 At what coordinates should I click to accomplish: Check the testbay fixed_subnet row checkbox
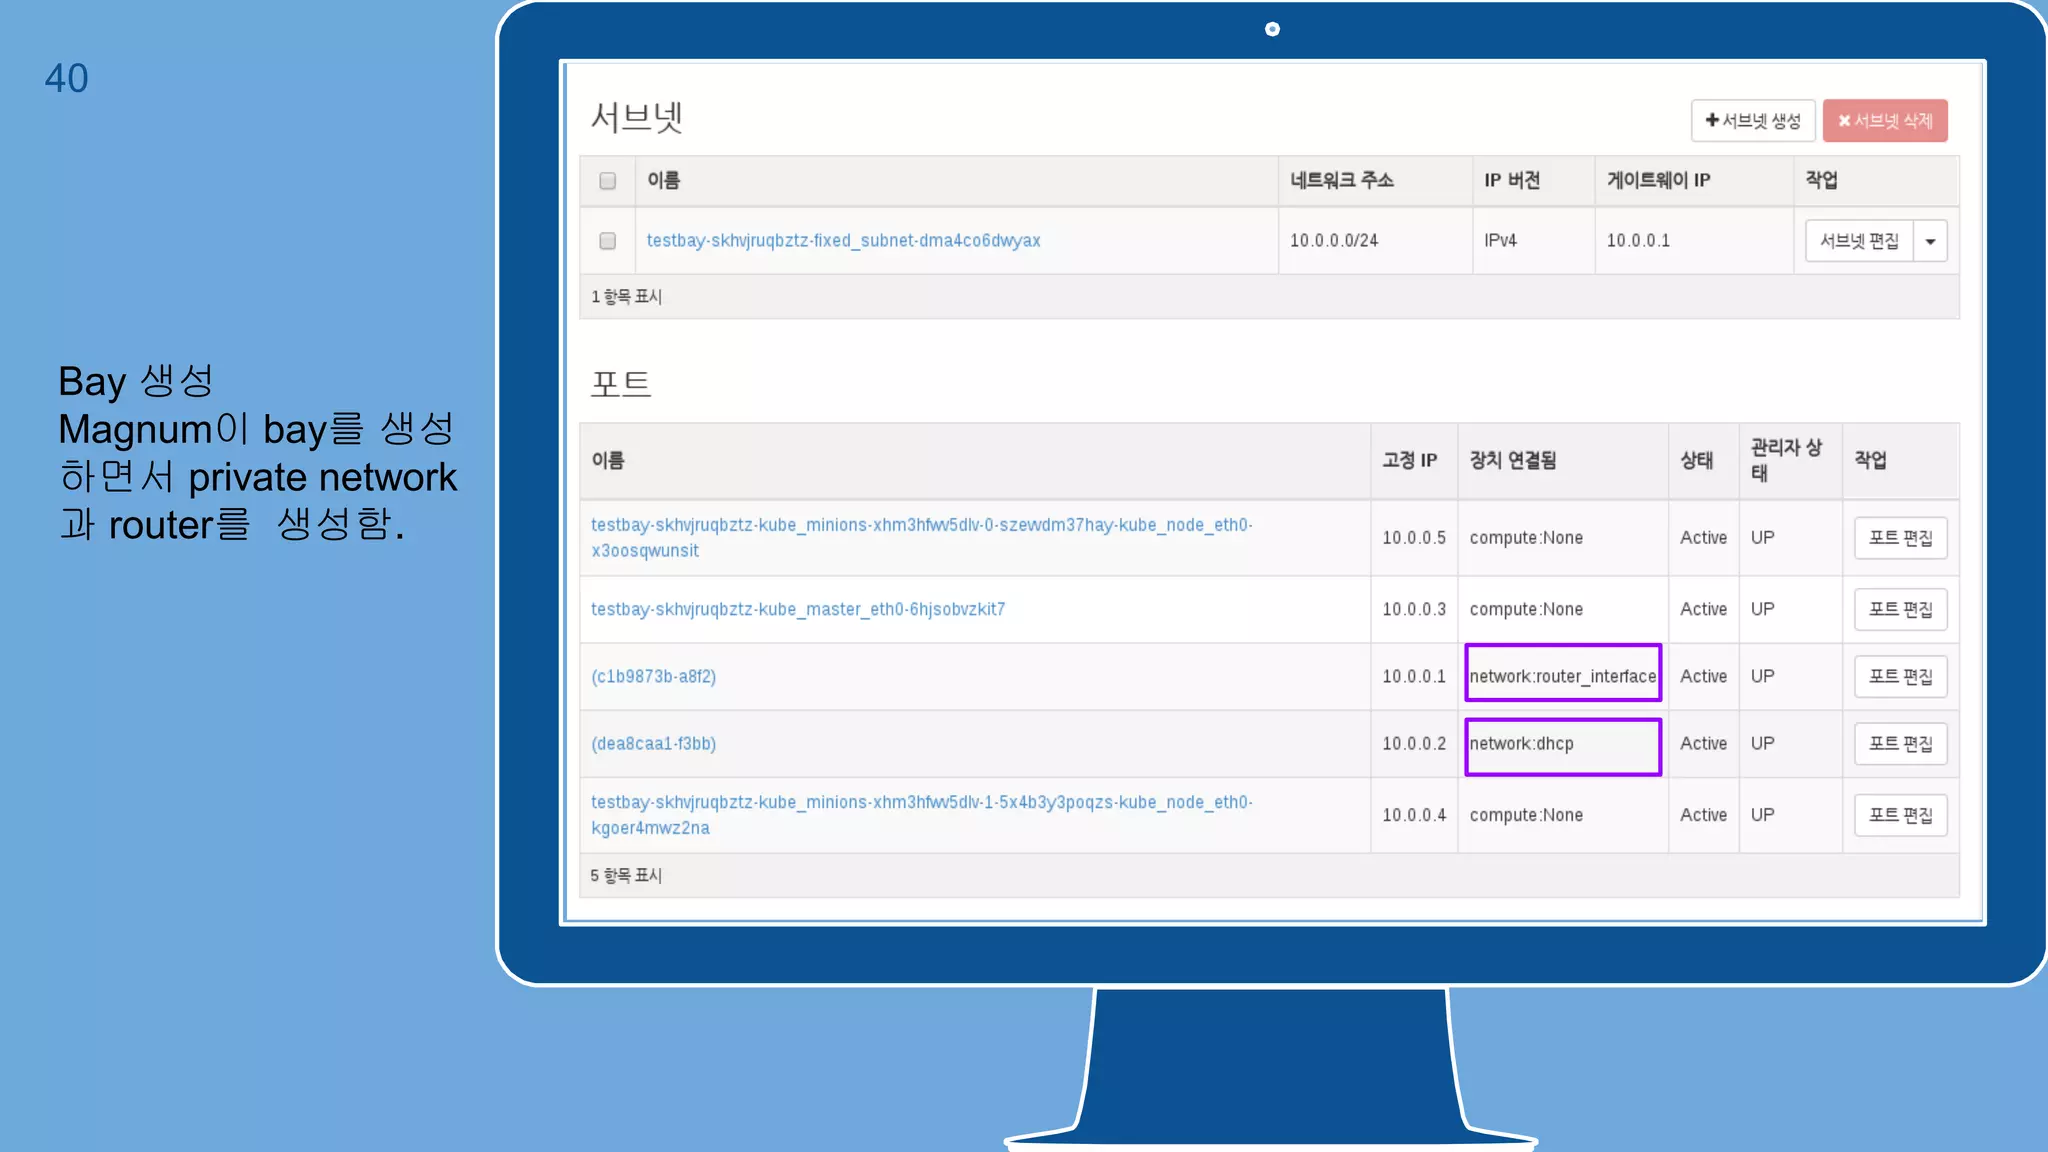[607, 241]
